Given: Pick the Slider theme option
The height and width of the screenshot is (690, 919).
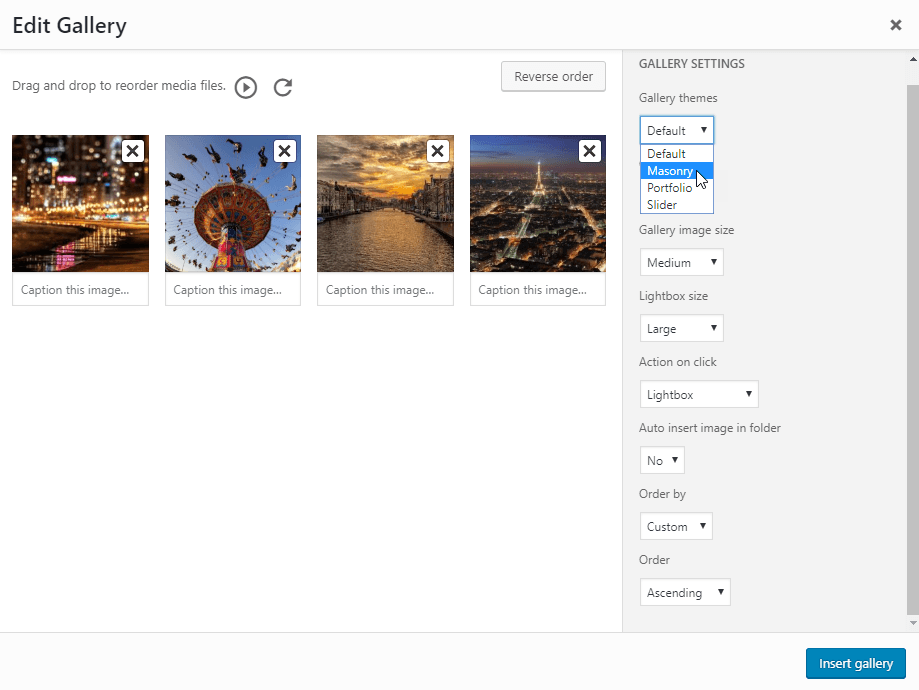Looking at the screenshot, I should pos(662,205).
